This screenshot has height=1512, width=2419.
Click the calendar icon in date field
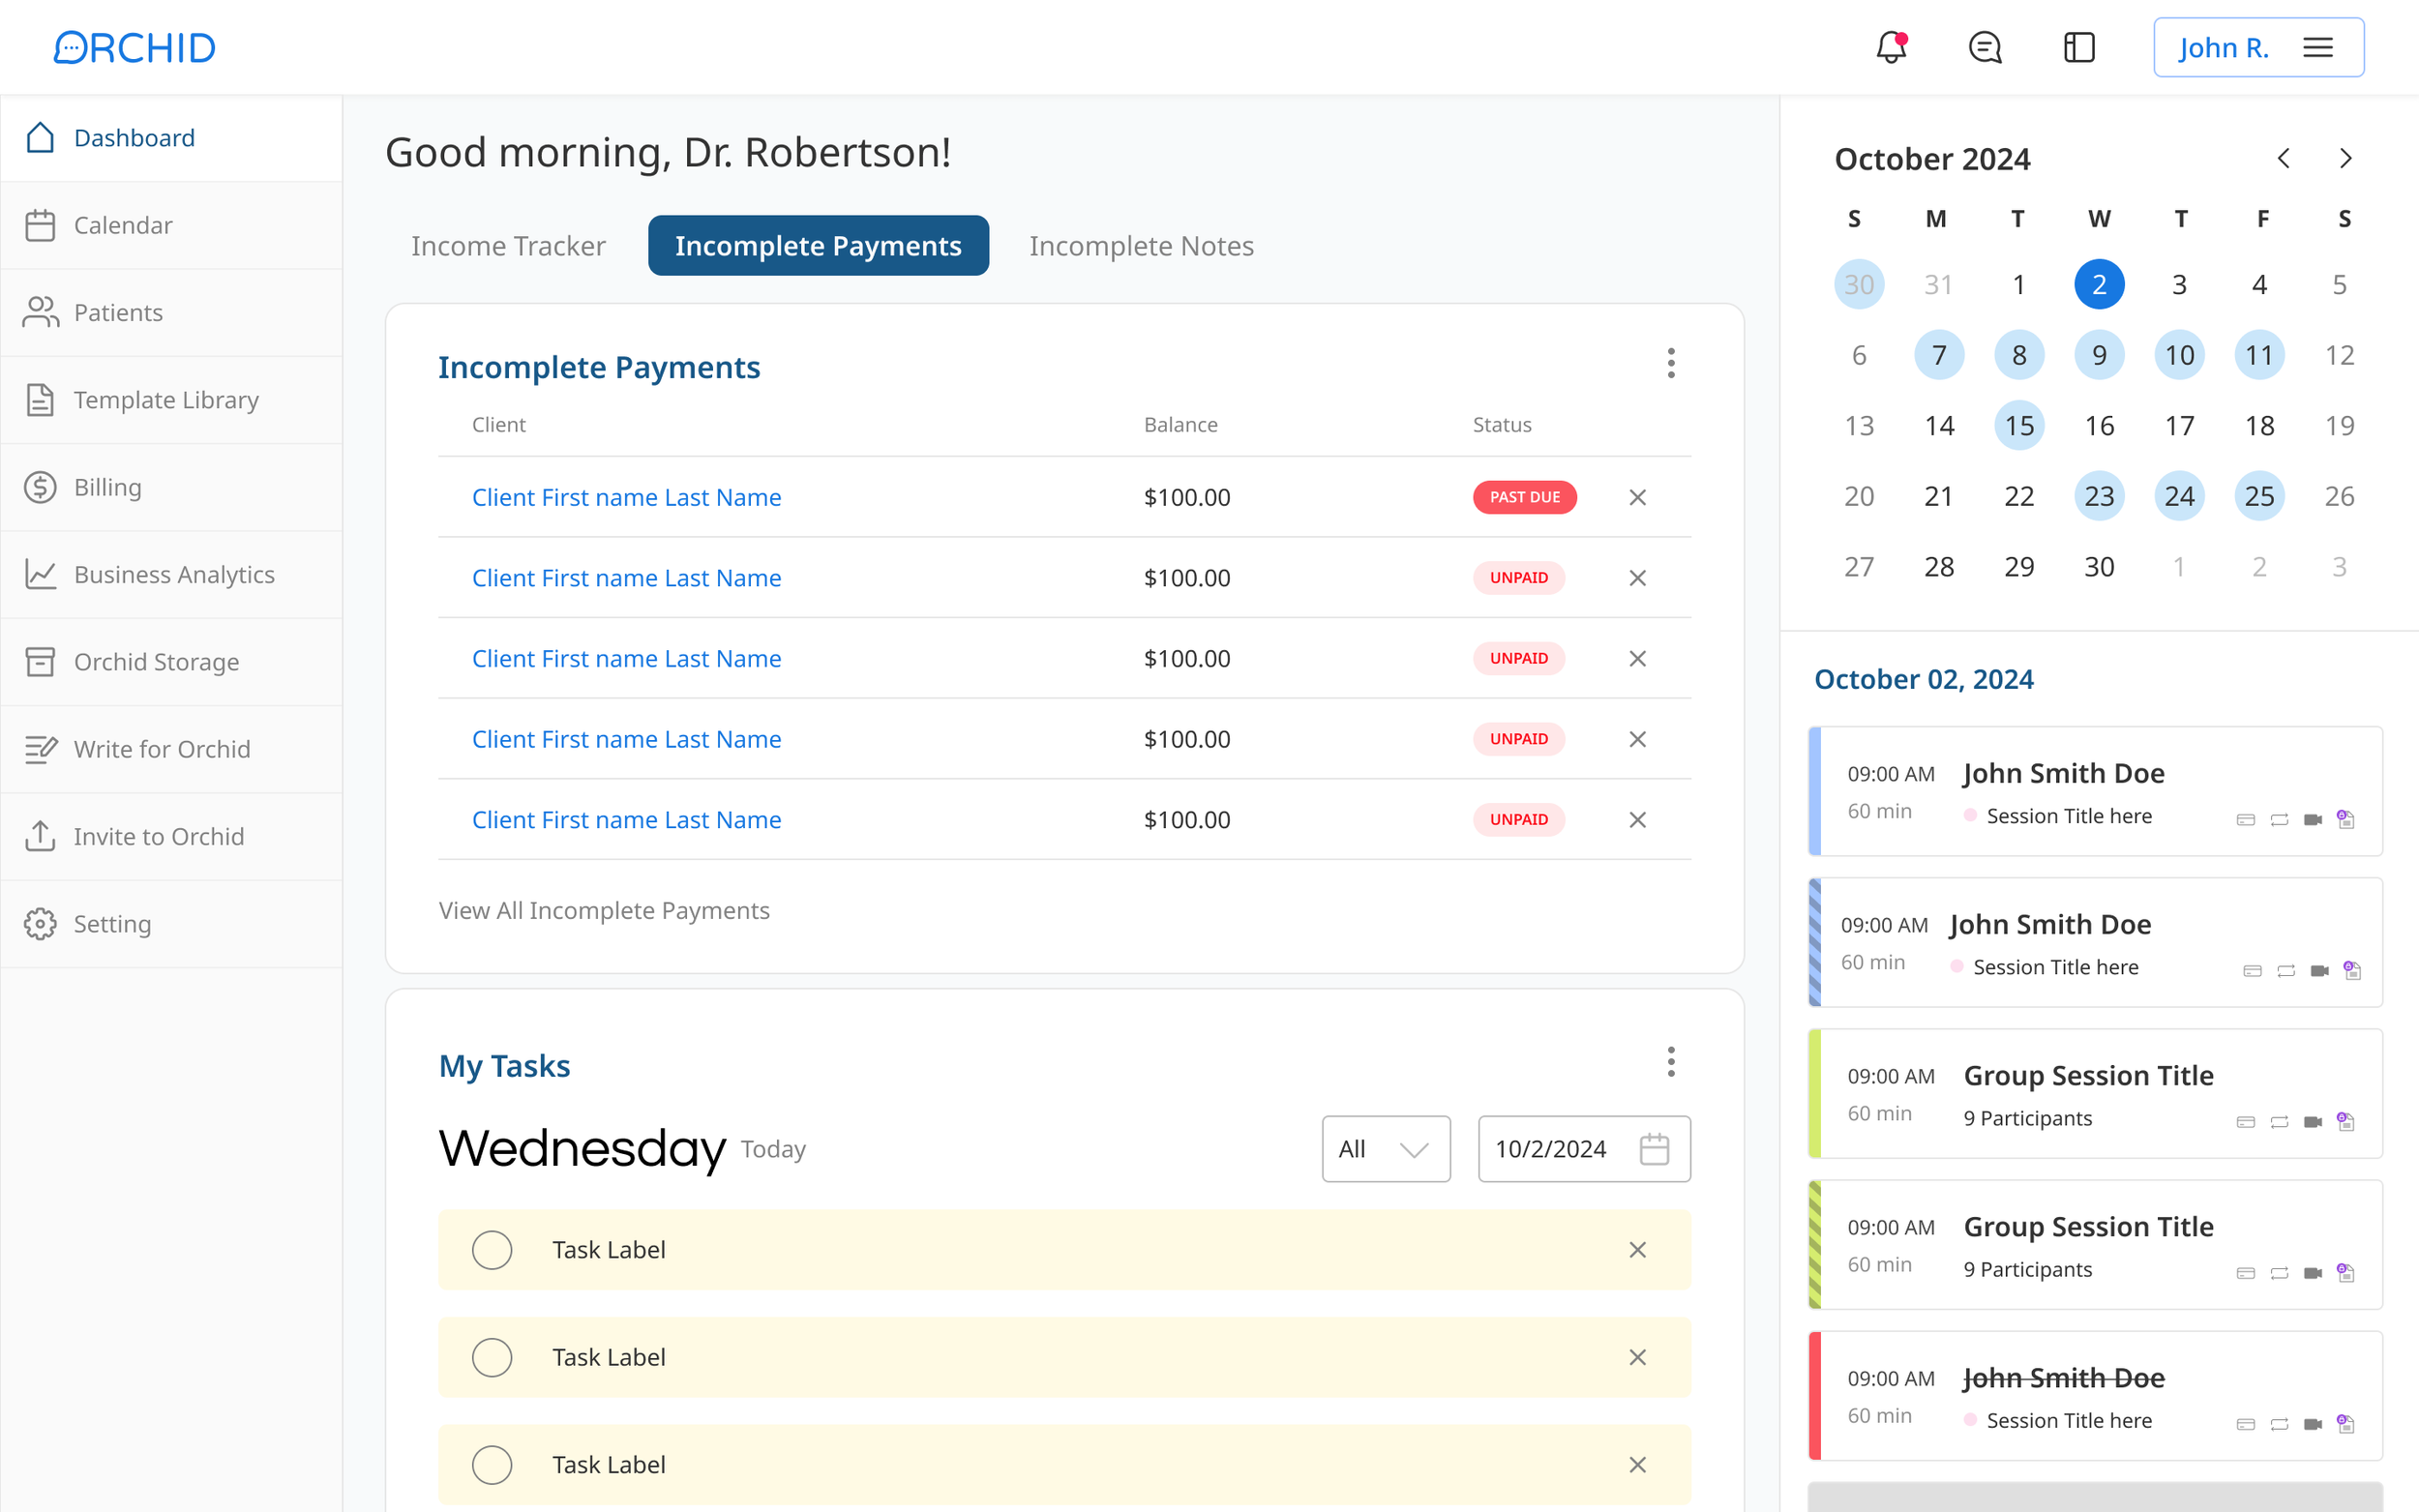tap(1654, 1148)
